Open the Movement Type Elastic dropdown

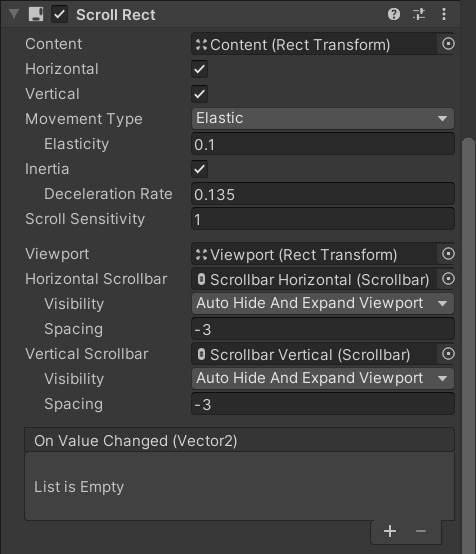point(323,118)
